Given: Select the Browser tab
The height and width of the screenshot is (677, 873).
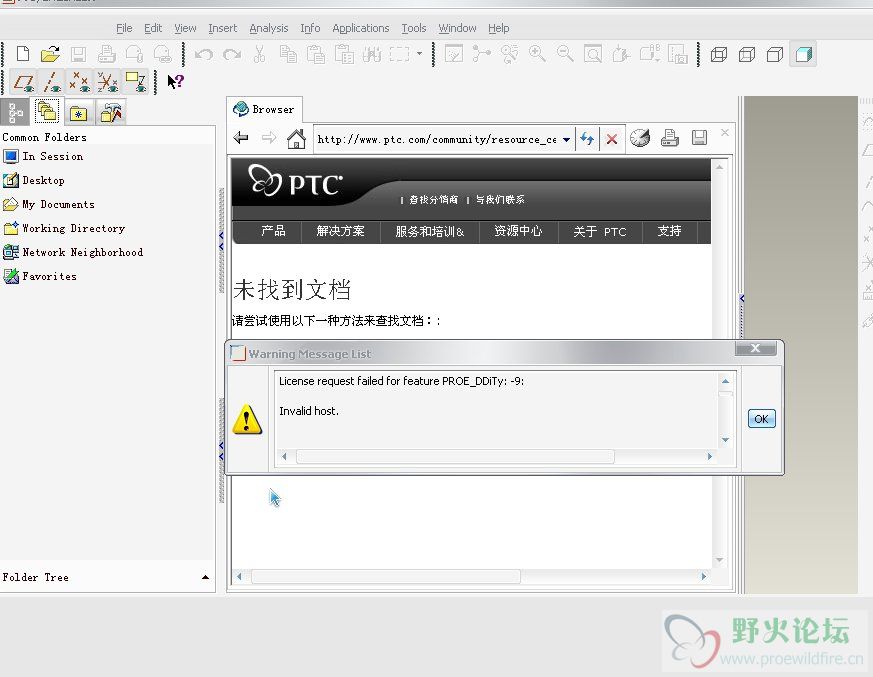Looking at the screenshot, I should click(x=264, y=109).
